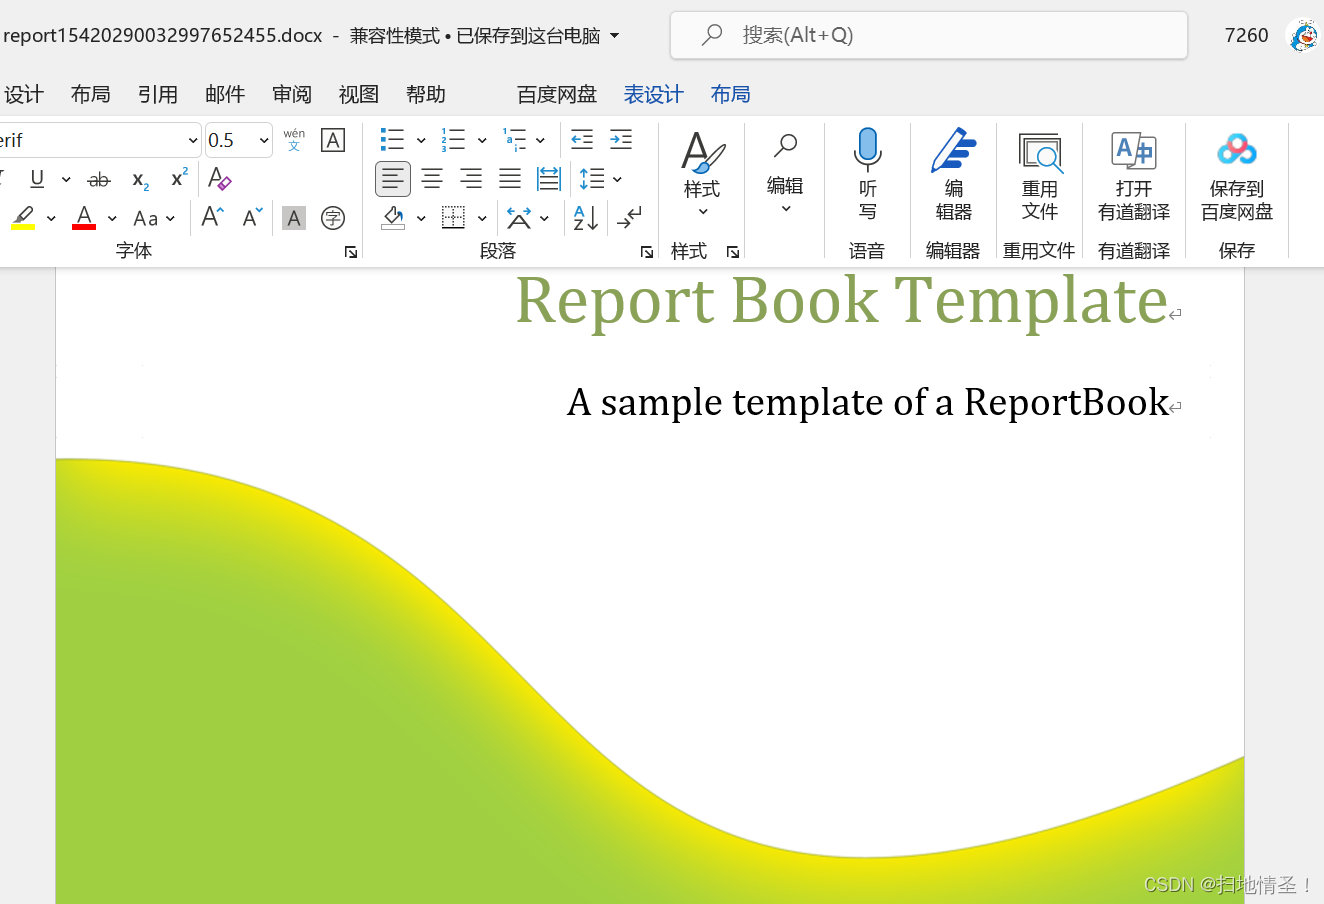
Task: Open the Table Design (表设计) tab
Action: [x=654, y=94]
